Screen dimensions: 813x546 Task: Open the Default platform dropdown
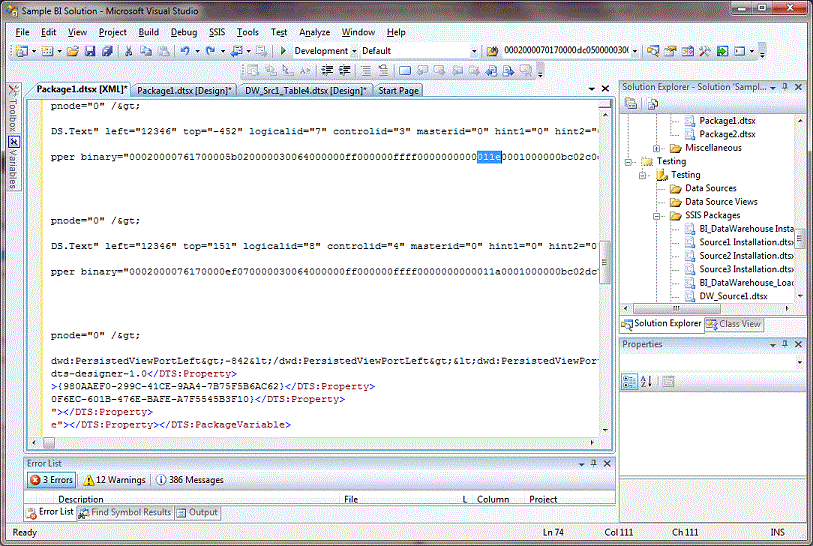[474, 51]
